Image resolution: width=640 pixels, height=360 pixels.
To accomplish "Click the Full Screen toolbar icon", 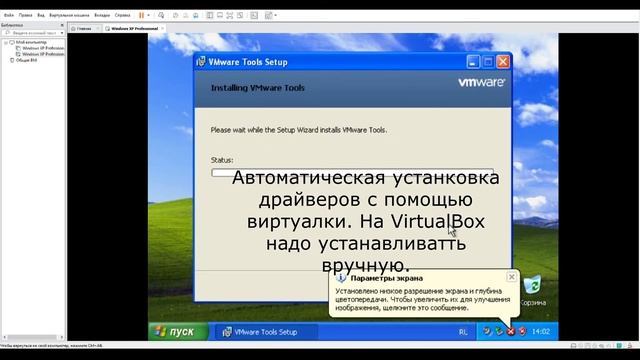I will click(x=230, y=15).
